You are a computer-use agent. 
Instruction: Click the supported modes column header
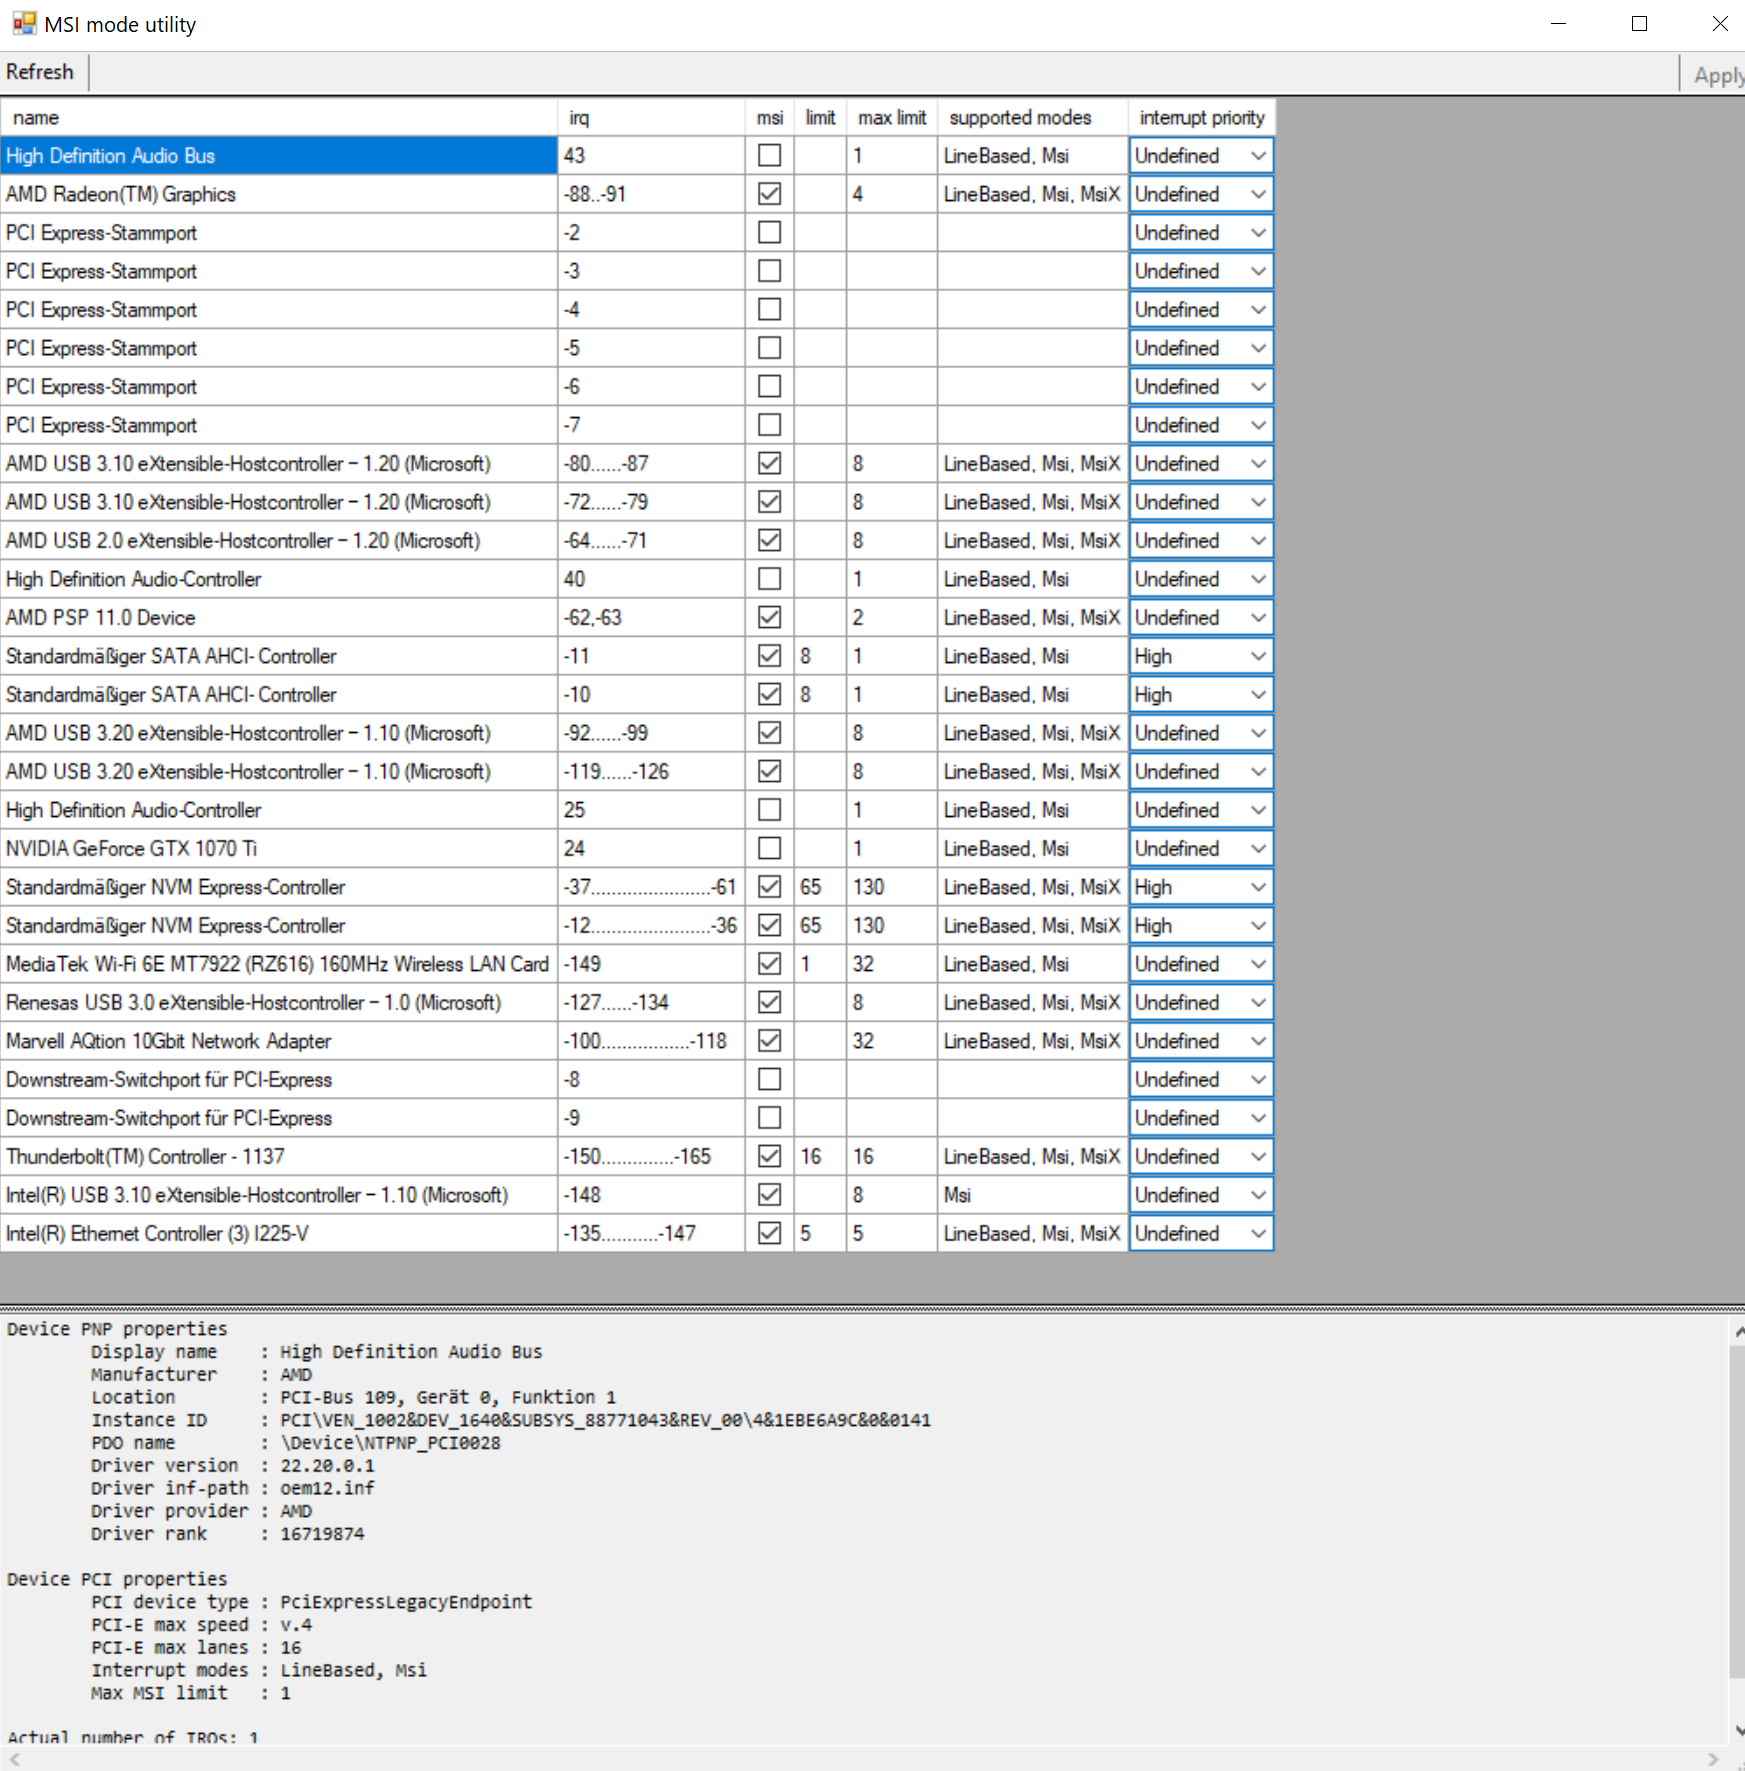pos(1033,118)
